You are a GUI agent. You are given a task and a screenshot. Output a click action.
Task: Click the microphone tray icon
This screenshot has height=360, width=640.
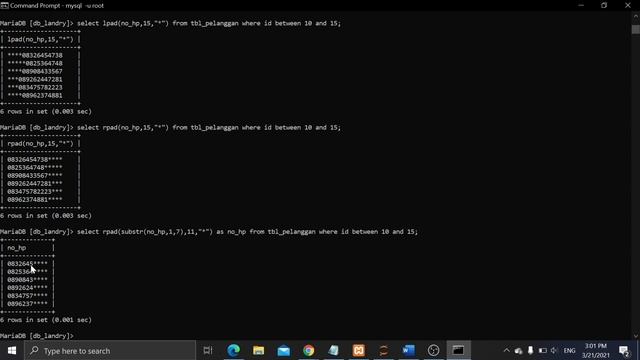click(x=530, y=351)
